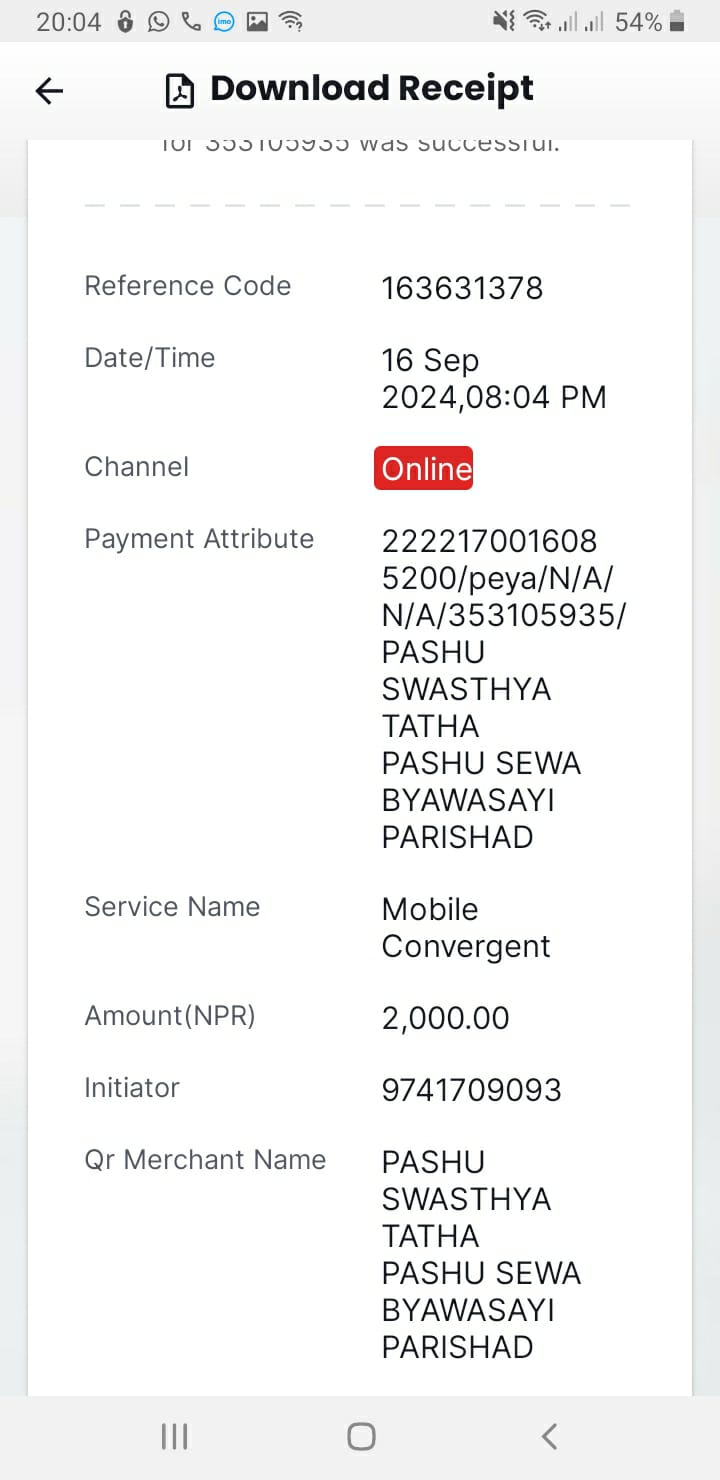Tap the Payment Attribute label
Viewport: 720px width, 1480px height.
pos(199,539)
